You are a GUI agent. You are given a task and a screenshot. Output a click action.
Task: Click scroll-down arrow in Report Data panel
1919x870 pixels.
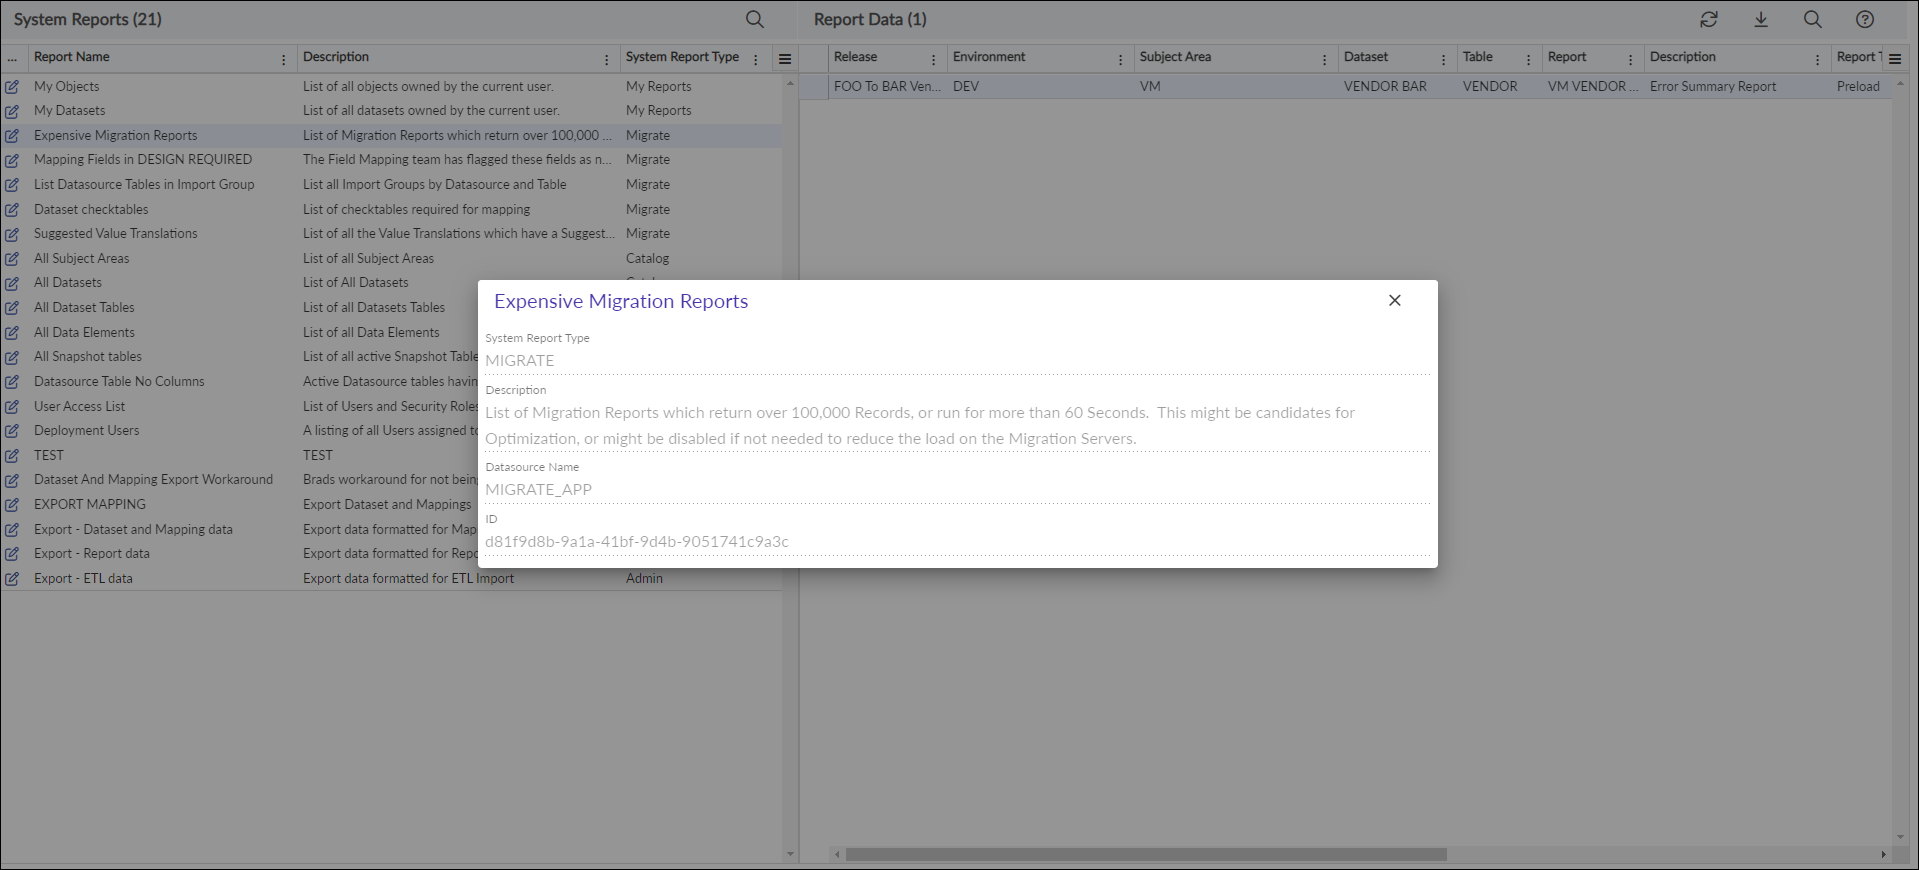point(1900,837)
